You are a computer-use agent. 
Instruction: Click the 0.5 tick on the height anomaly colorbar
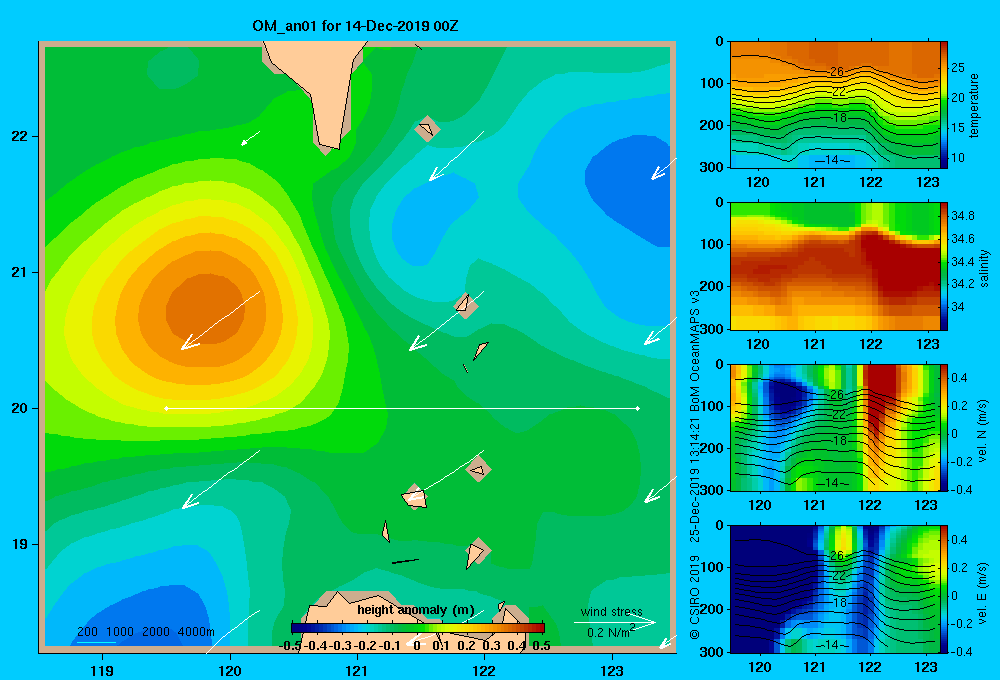[x=541, y=646]
